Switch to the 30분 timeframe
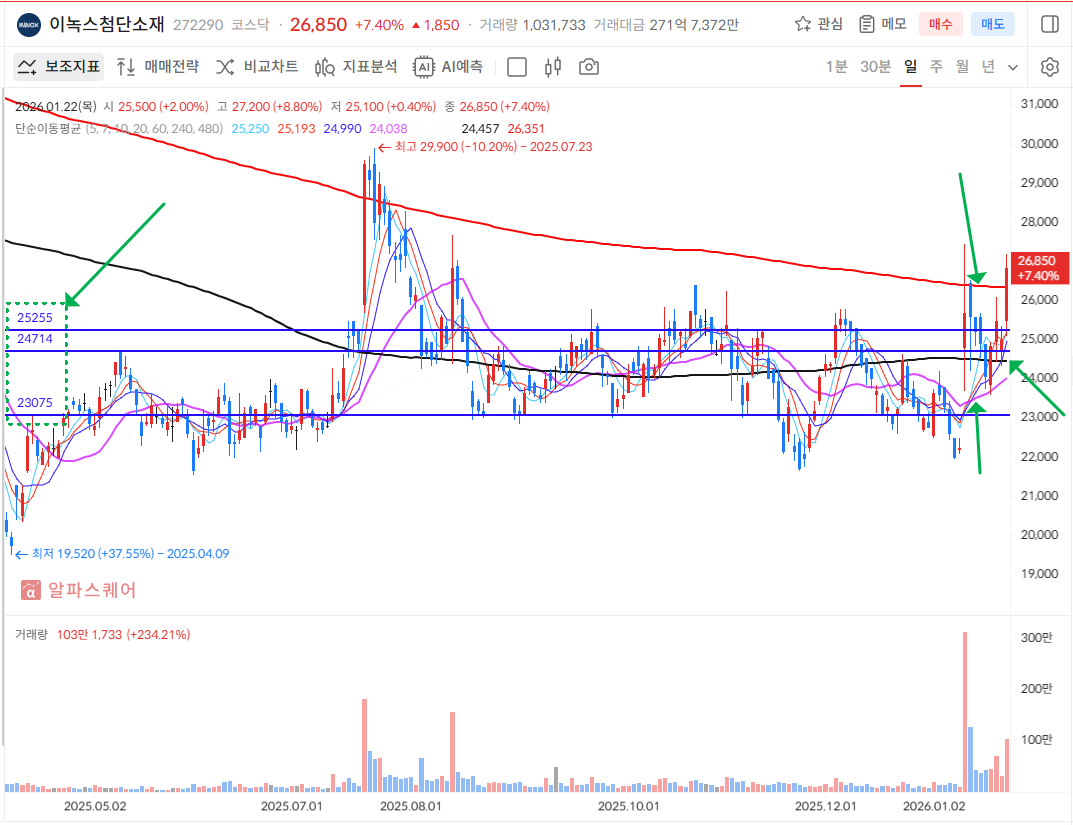 click(875, 67)
